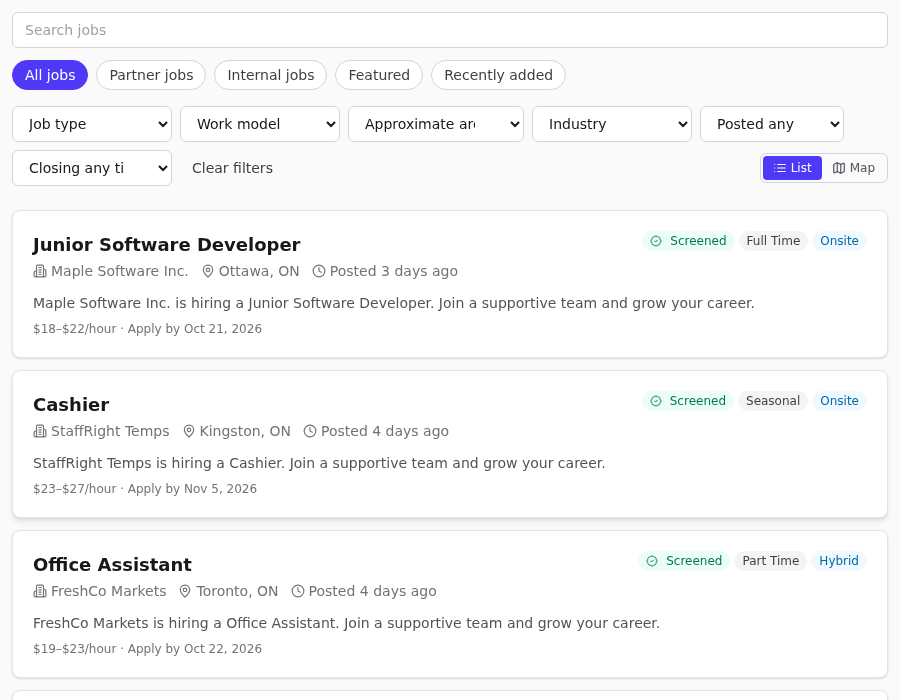Open the Cashier job title
This screenshot has width=900, height=700.
coord(71,405)
